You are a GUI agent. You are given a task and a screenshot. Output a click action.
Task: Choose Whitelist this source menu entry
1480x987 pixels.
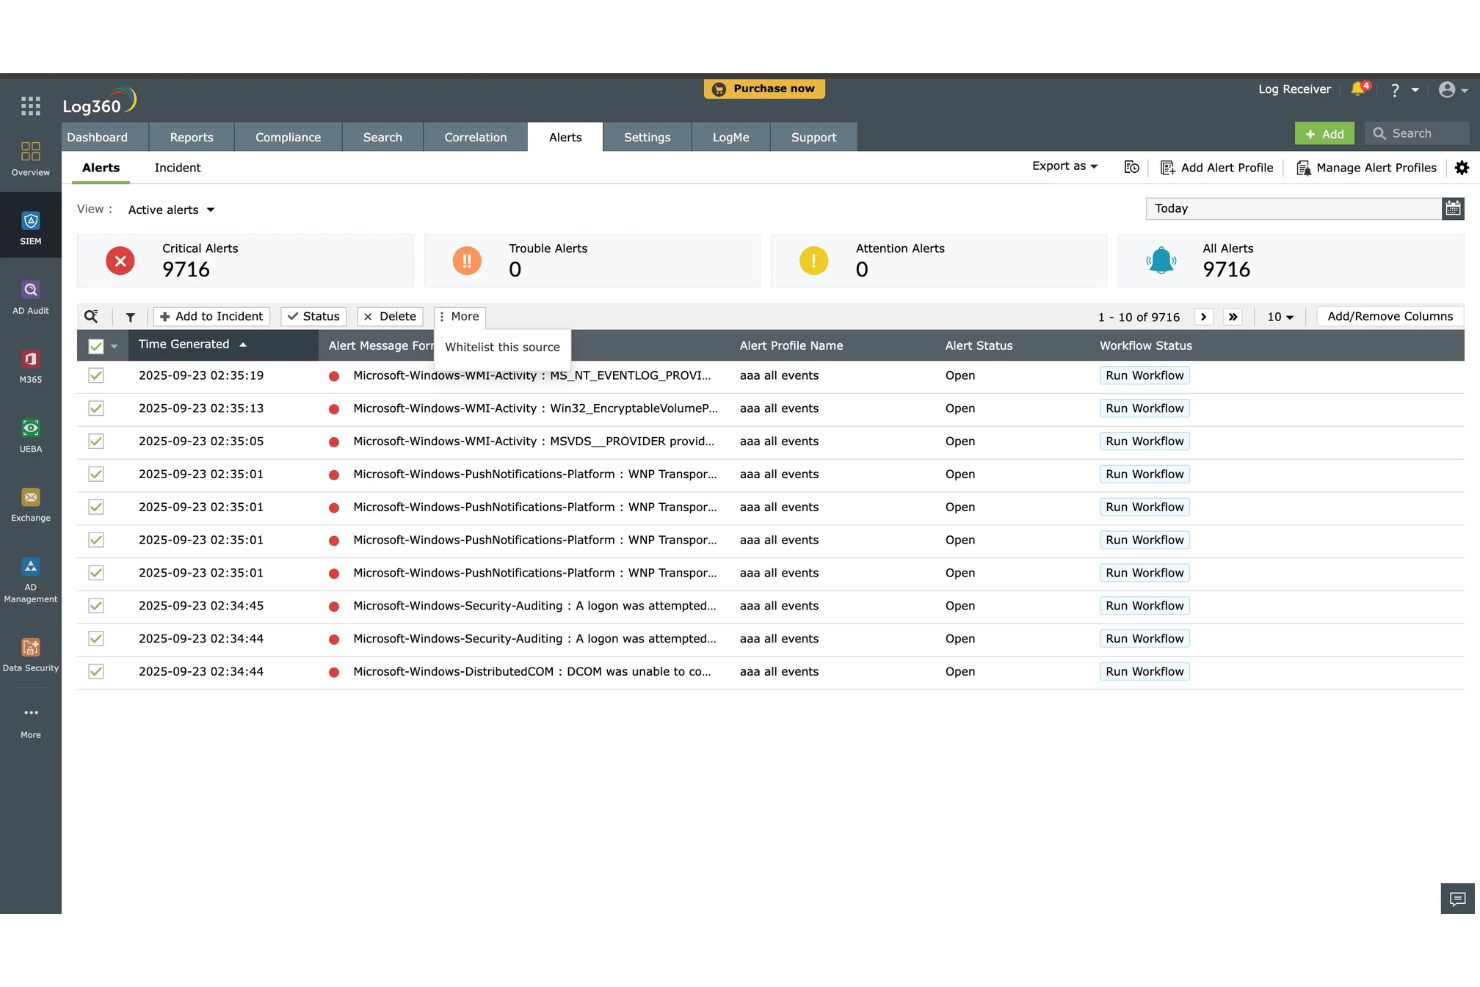click(x=502, y=347)
